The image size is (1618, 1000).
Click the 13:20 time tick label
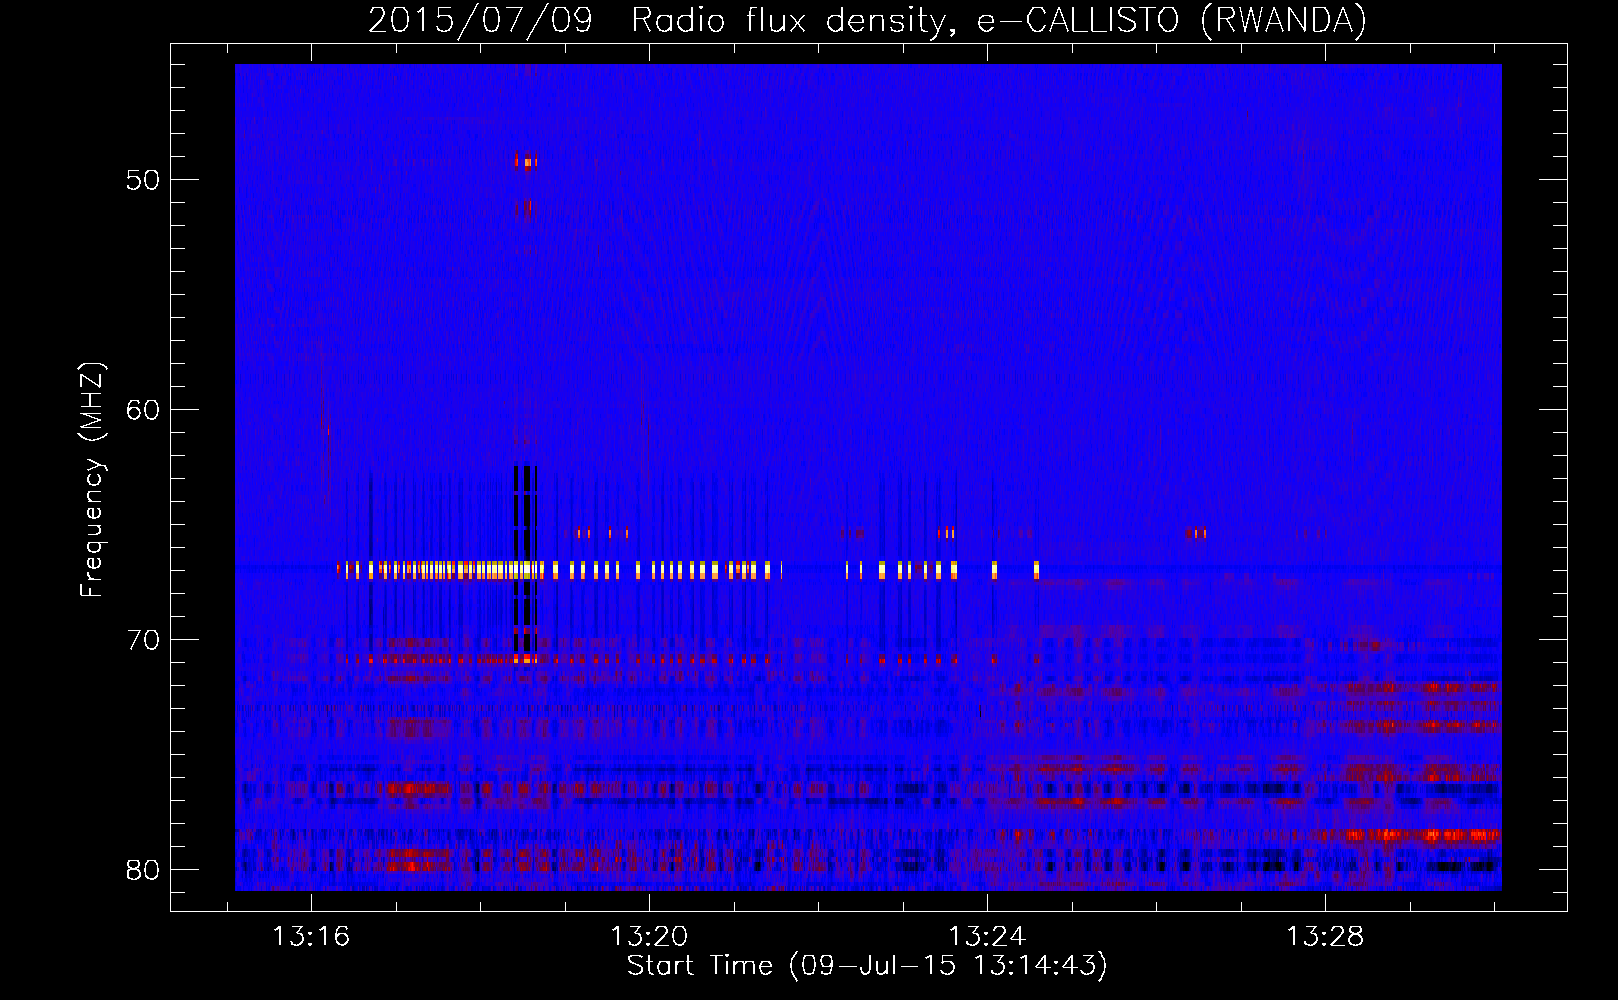(x=649, y=937)
